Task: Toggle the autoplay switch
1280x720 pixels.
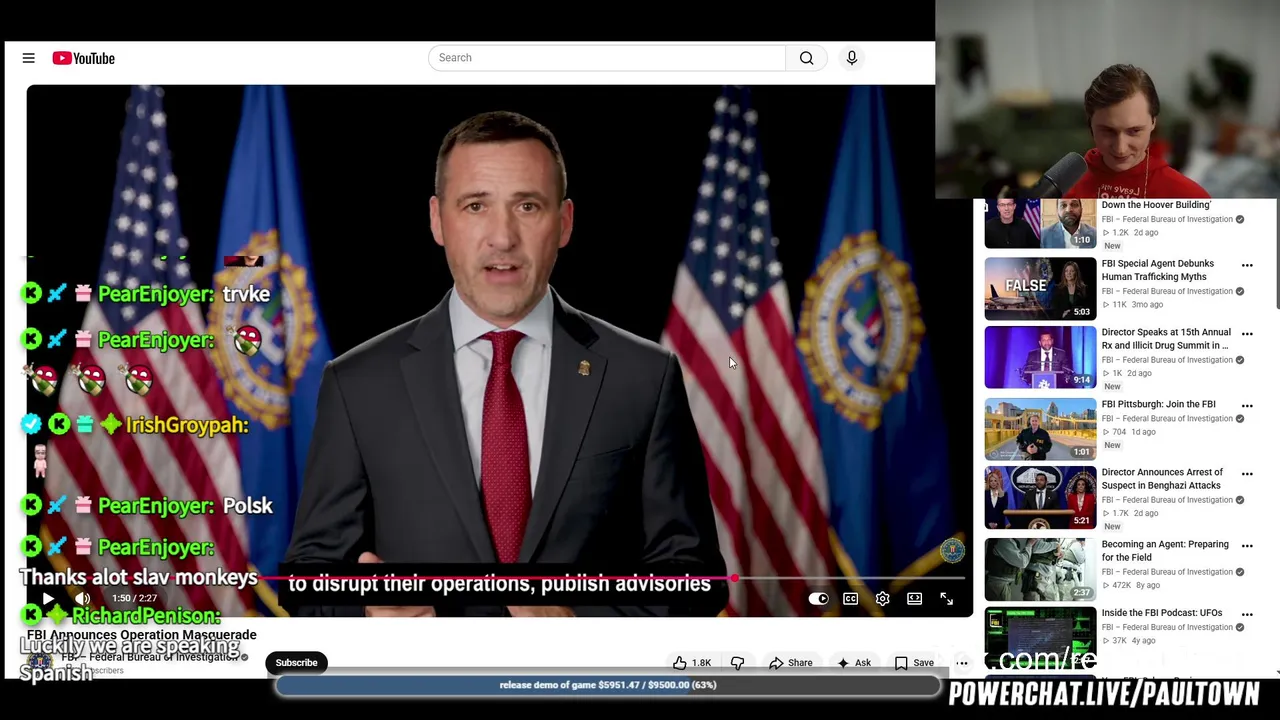Action: pyautogui.click(x=818, y=598)
